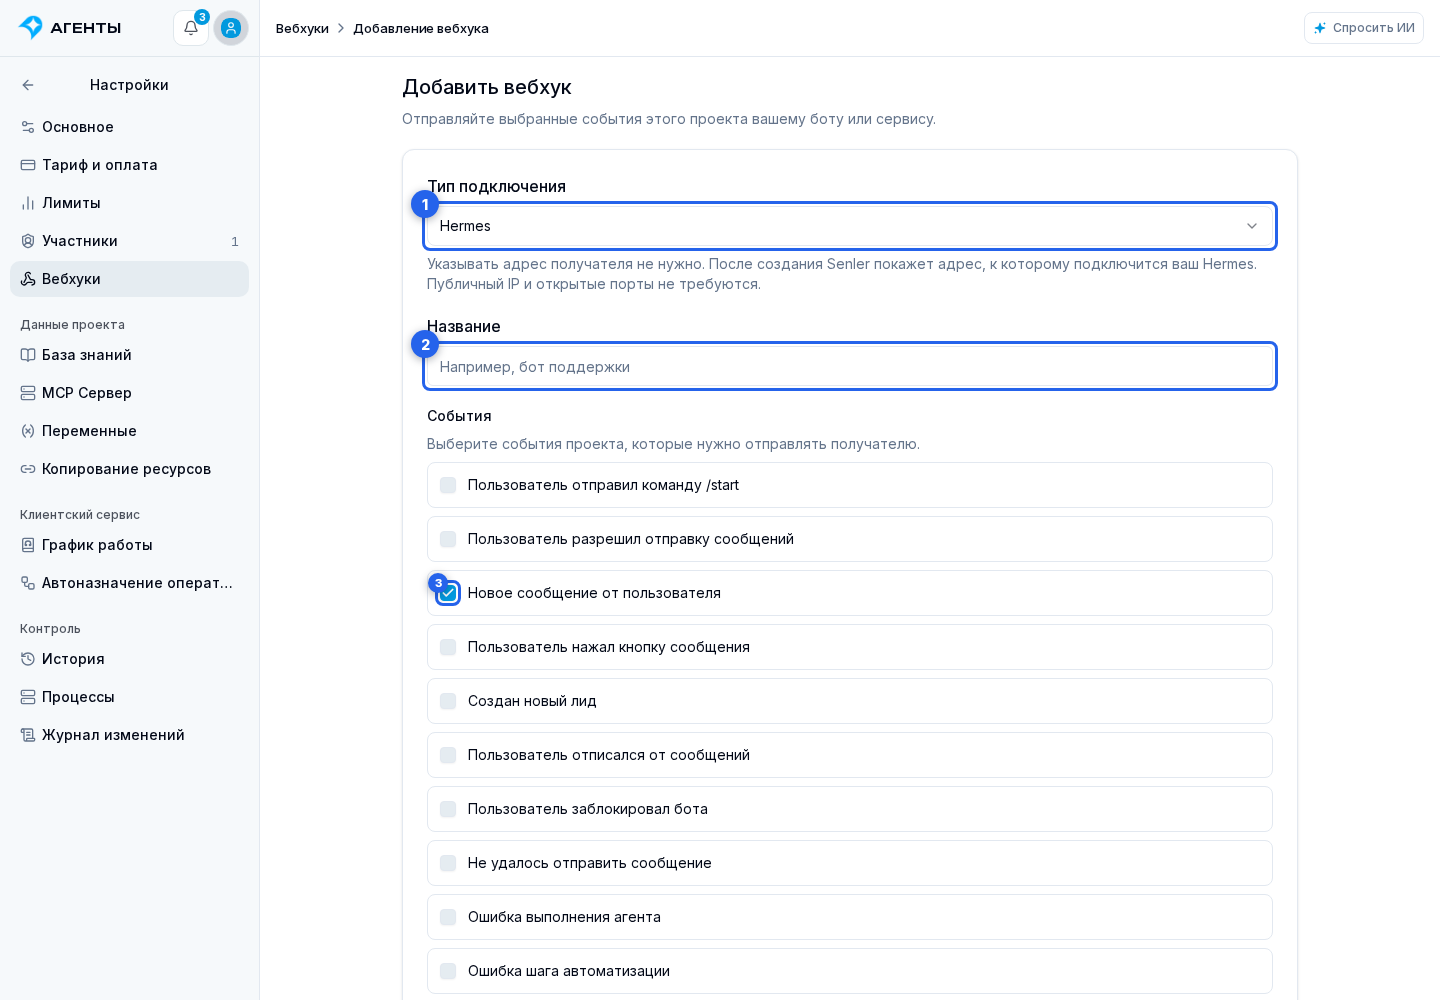Check 'Пользователь разрешил отправку сообщений'

[x=448, y=539]
